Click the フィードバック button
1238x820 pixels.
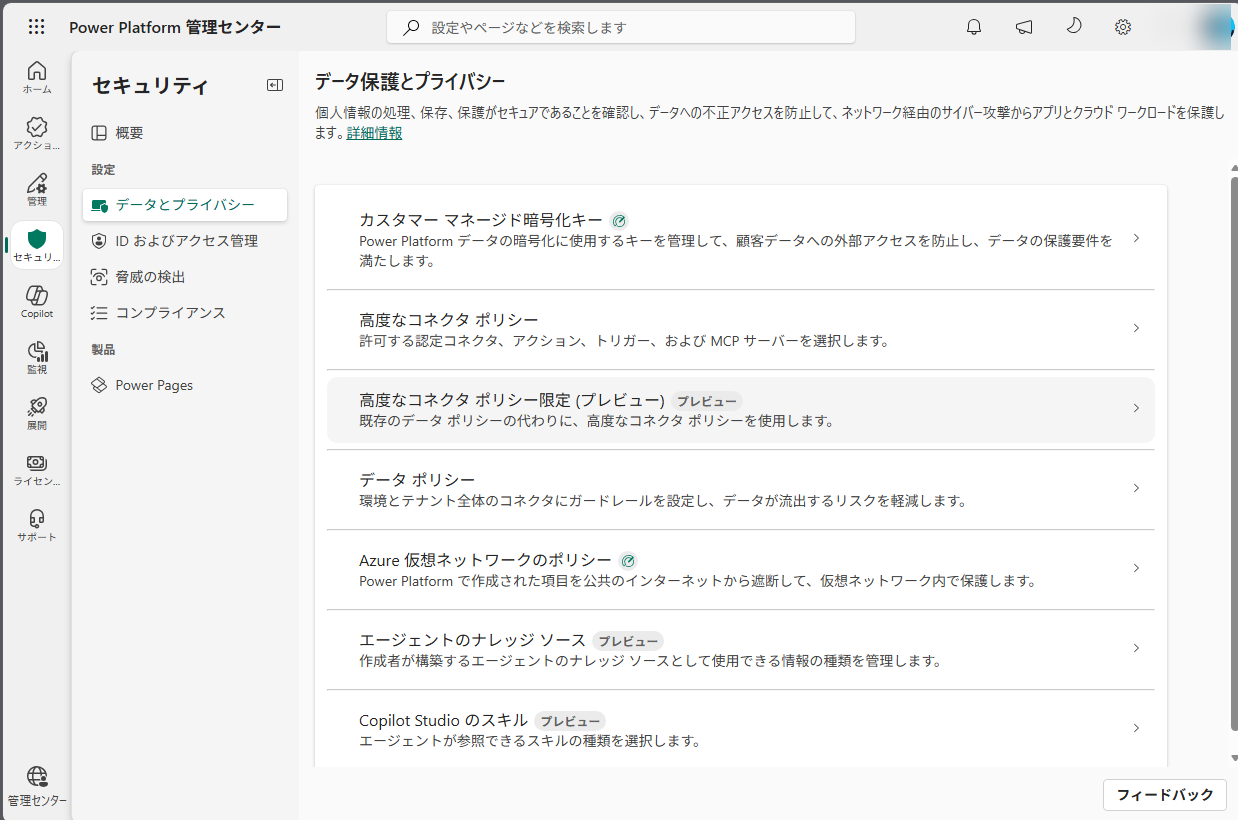[1164, 795]
